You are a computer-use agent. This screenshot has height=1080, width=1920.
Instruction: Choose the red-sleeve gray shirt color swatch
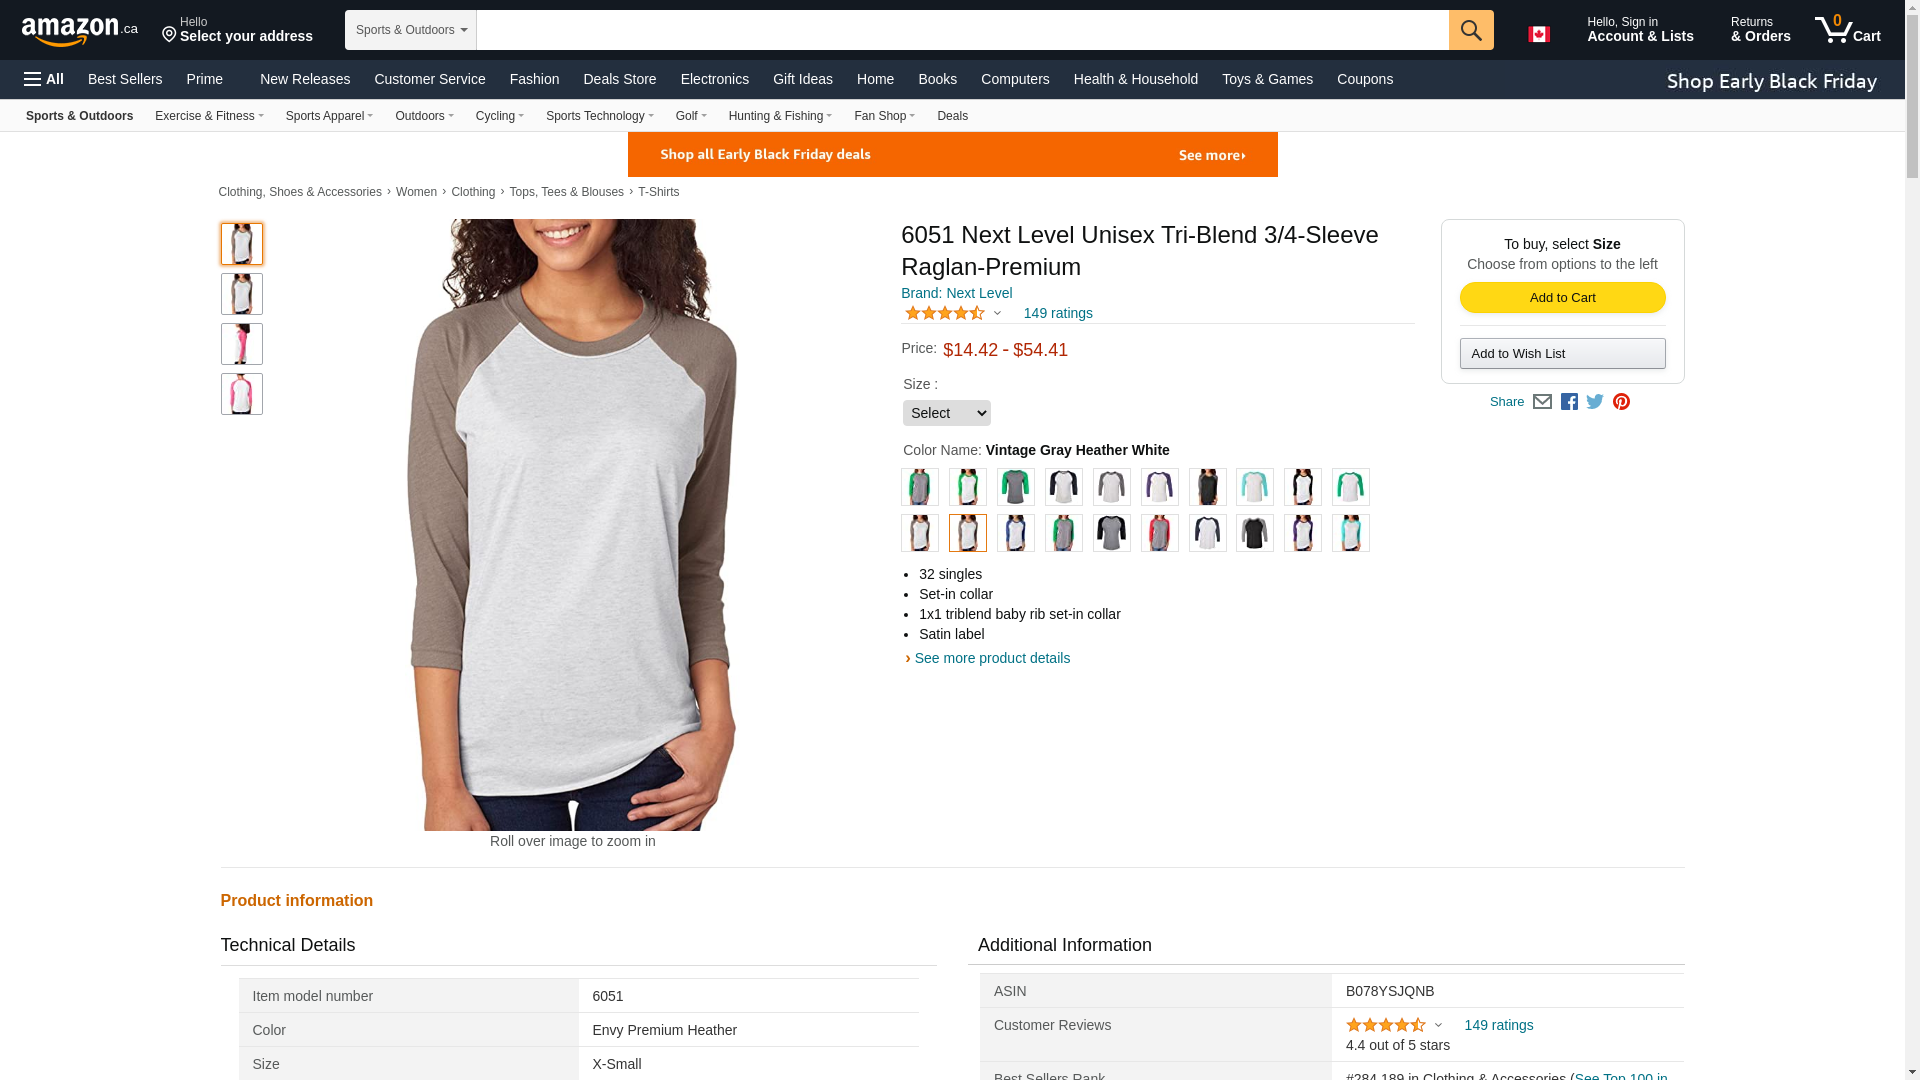[x=1159, y=534]
